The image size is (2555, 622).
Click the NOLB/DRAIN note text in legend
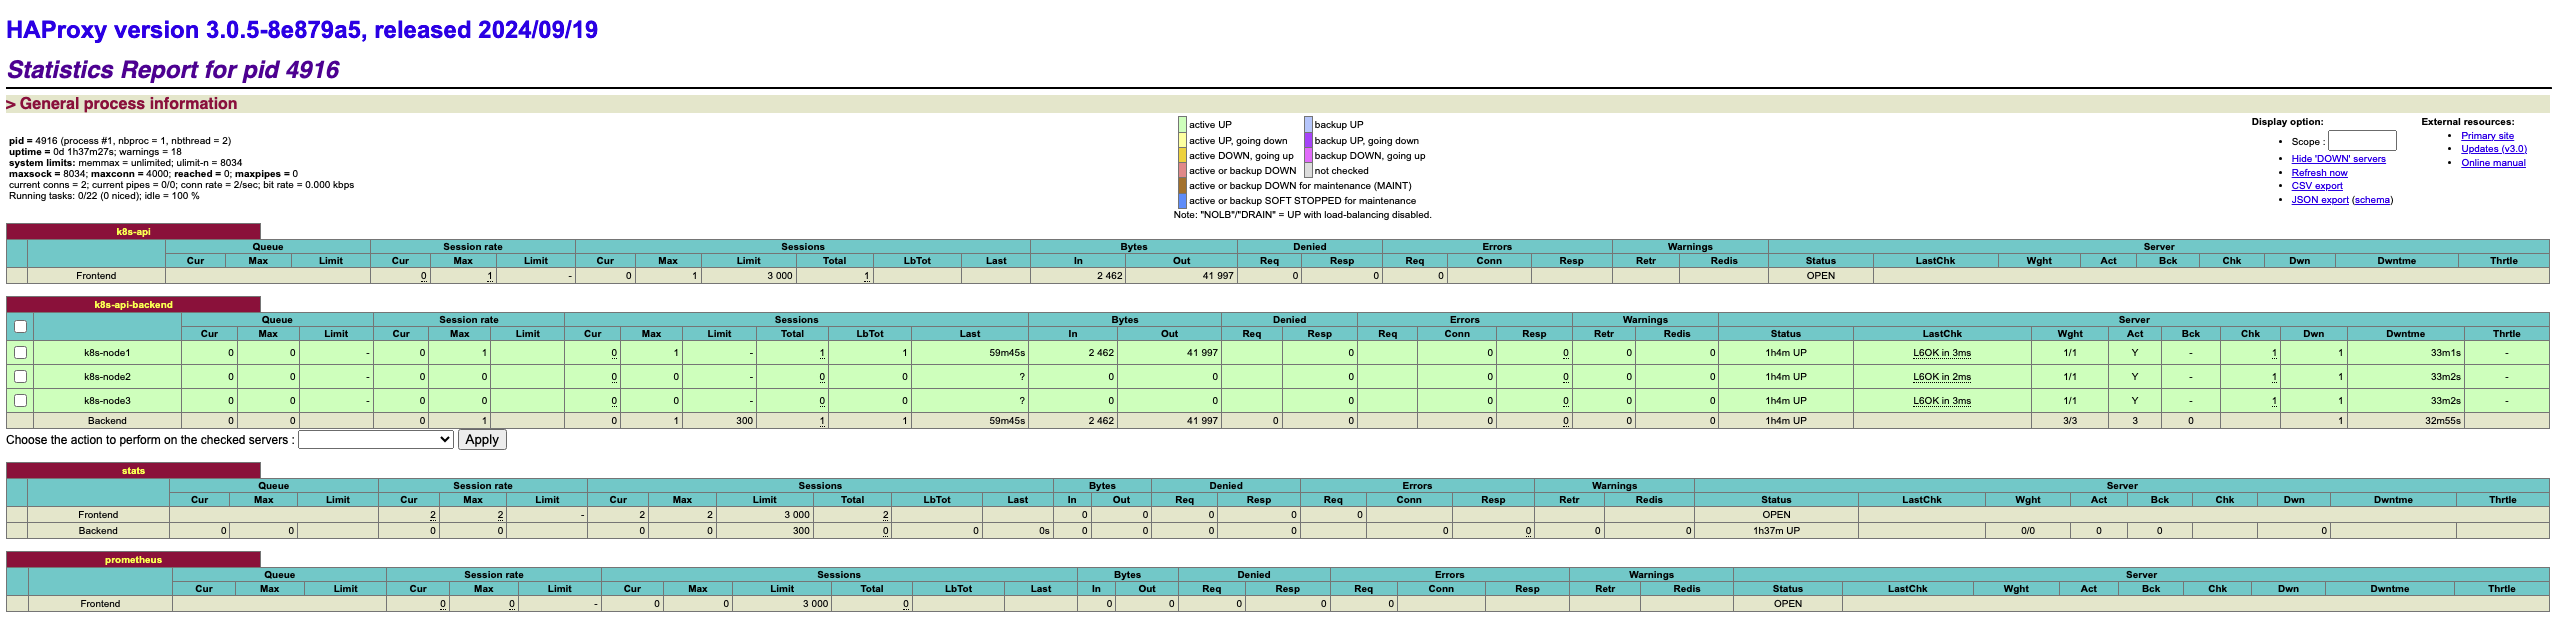coord(1302,215)
